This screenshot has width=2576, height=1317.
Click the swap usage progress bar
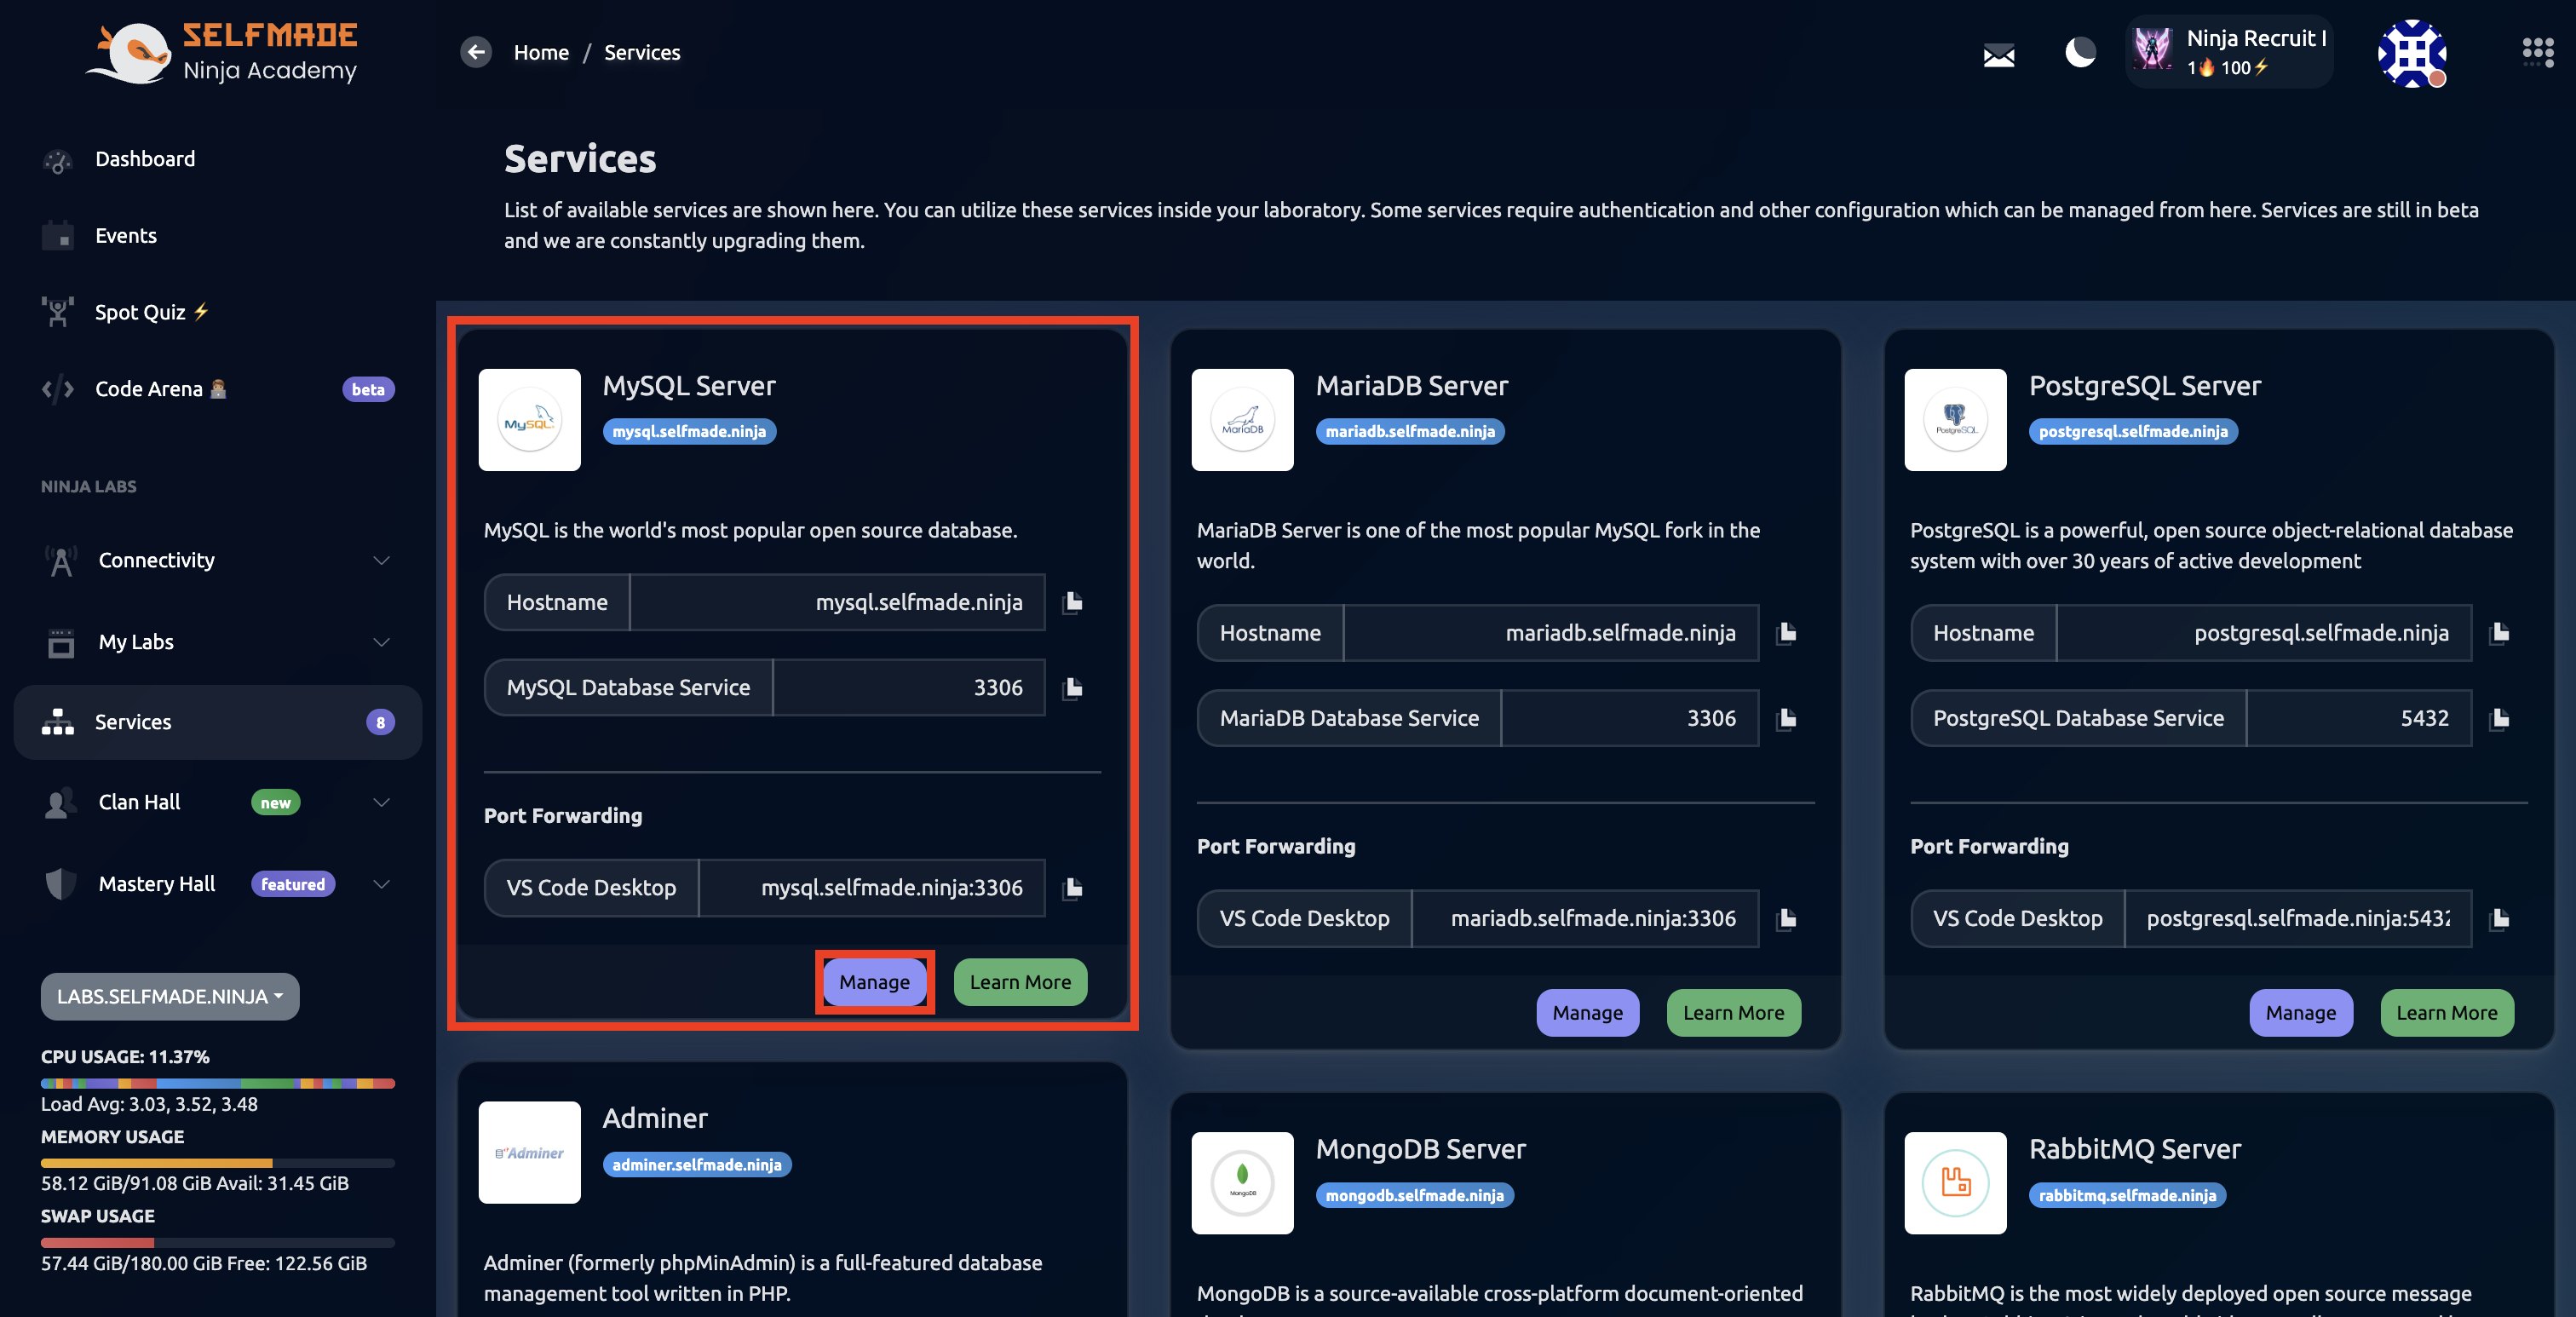pyautogui.click(x=218, y=1243)
